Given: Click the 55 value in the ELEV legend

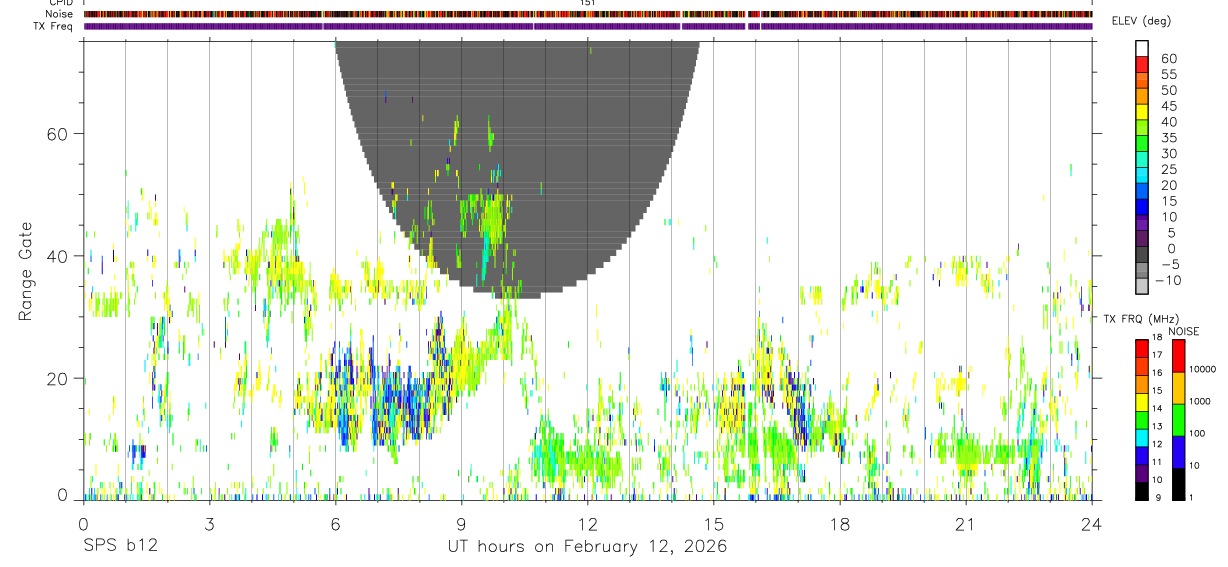Looking at the screenshot, I should coord(1168,74).
